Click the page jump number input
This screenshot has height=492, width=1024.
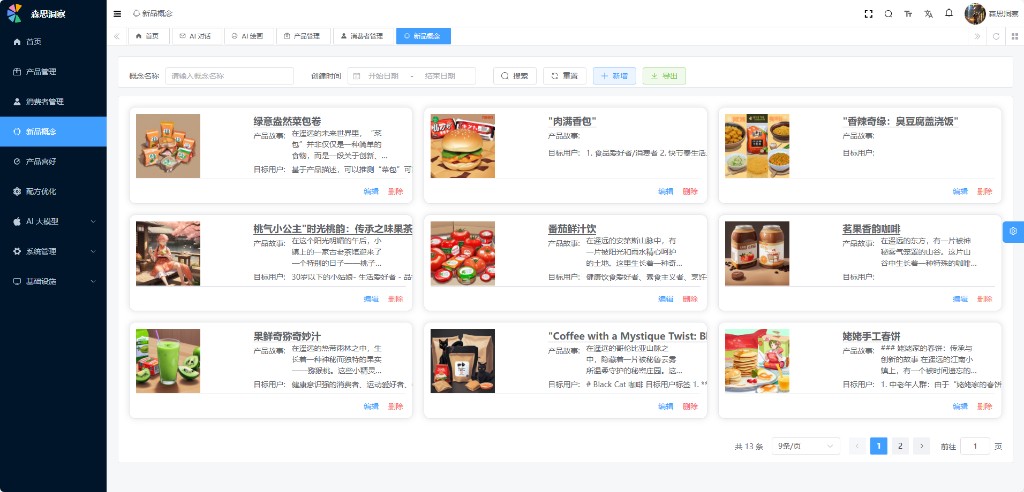pos(975,446)
